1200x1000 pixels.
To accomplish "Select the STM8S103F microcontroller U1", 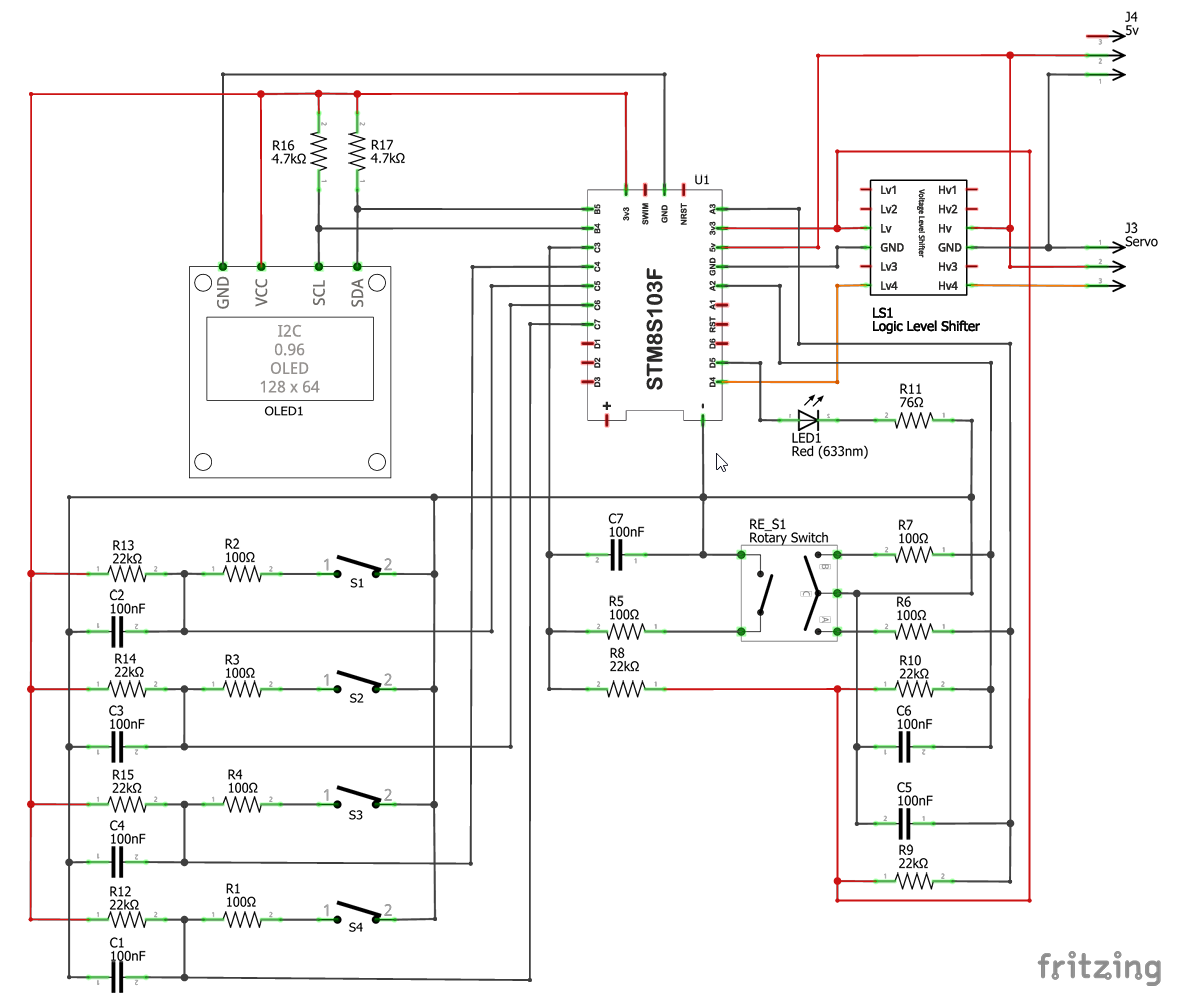I will coord(655,305).
